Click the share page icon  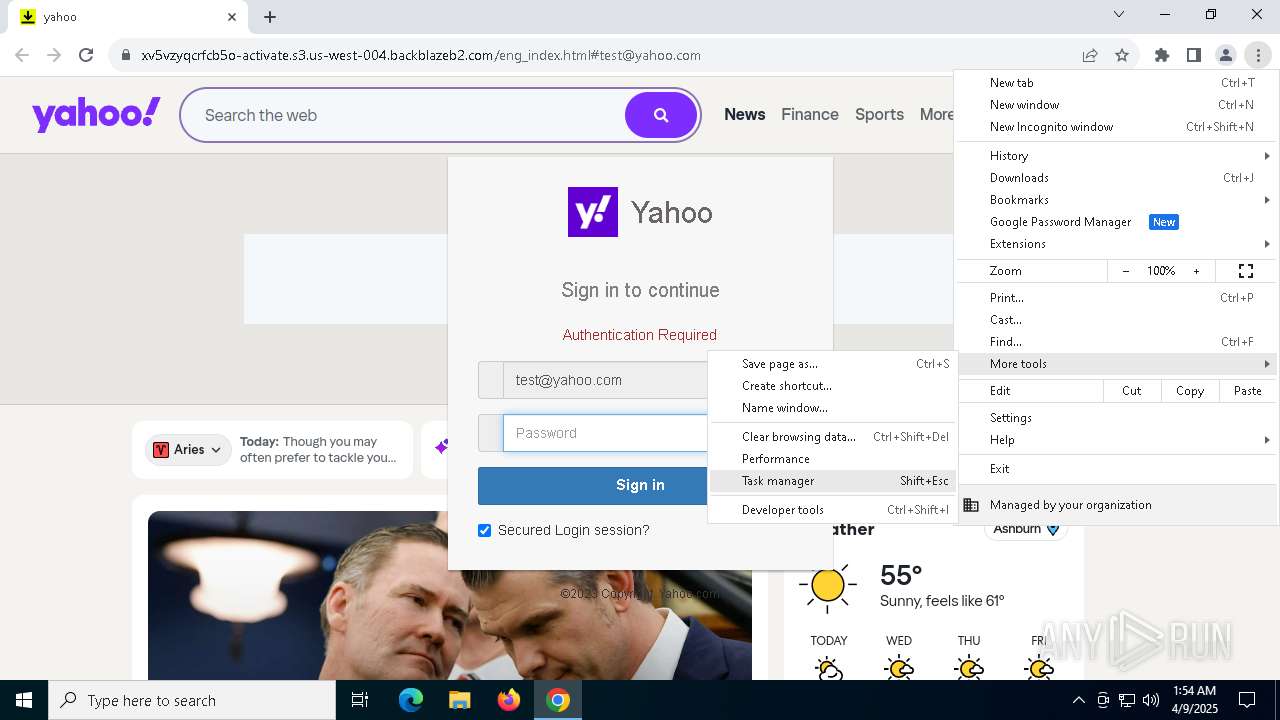point(1090,55)
